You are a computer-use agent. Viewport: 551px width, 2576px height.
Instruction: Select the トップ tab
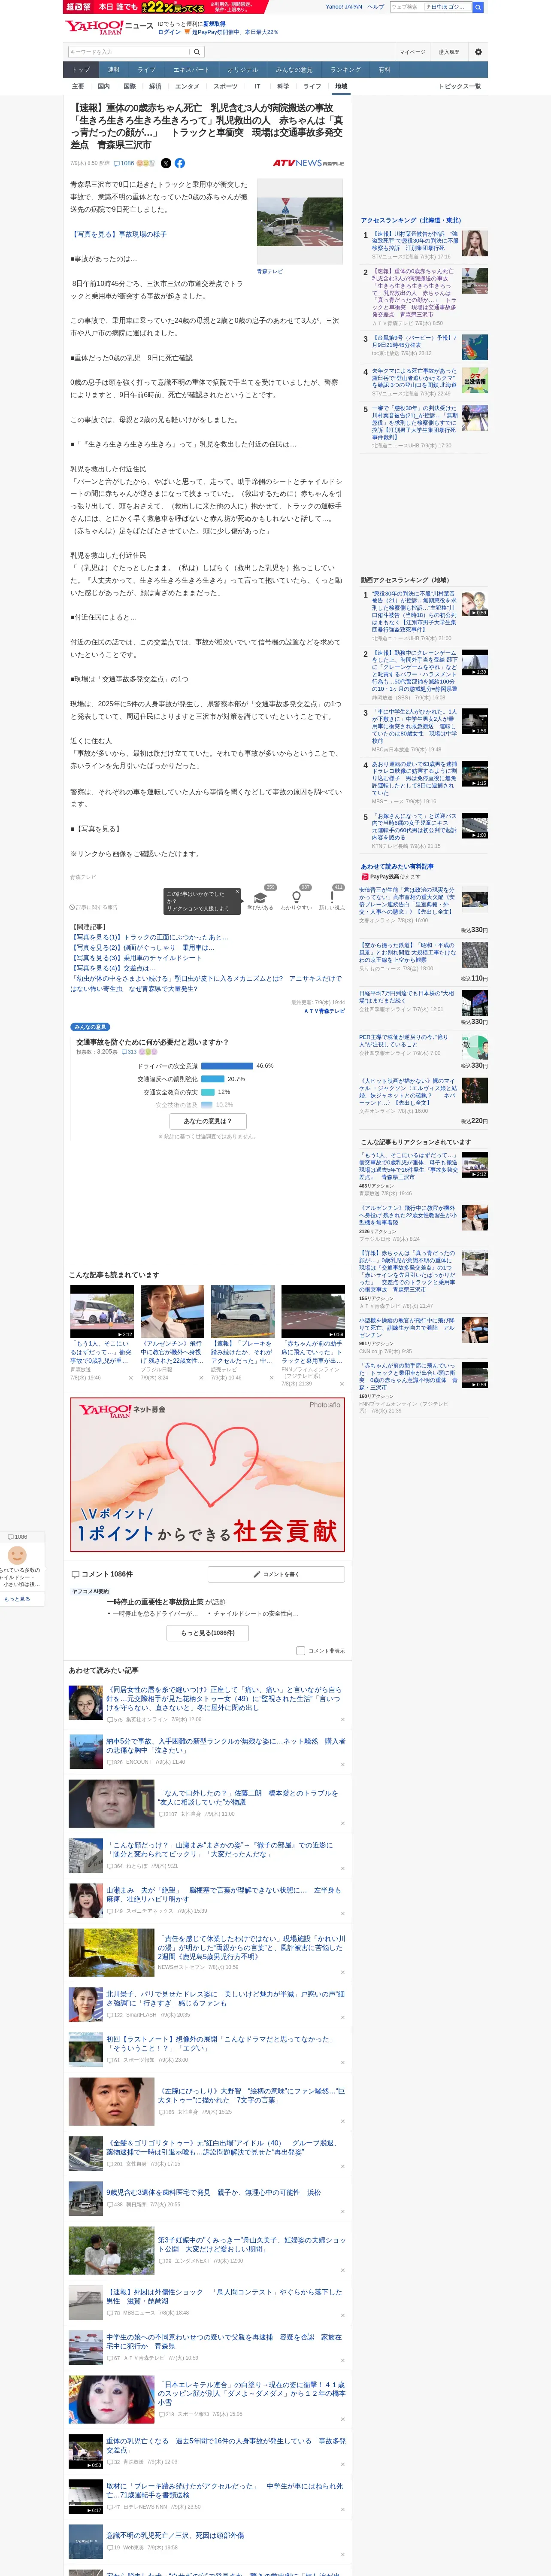point(81,70)
